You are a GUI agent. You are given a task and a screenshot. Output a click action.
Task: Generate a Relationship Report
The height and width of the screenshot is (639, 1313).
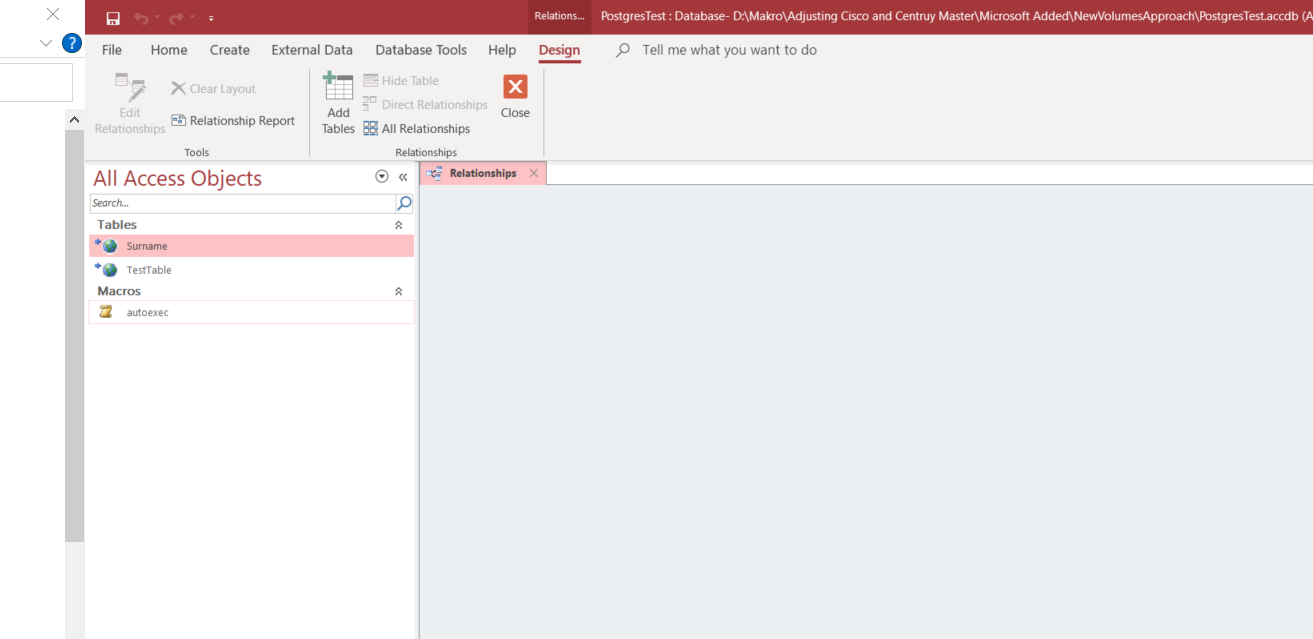coord(233,121)
